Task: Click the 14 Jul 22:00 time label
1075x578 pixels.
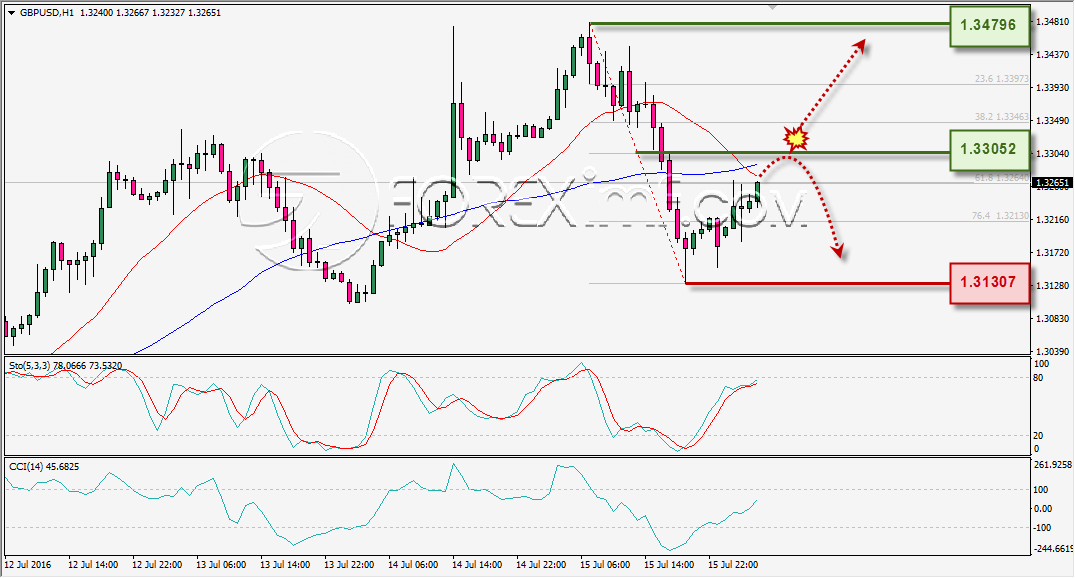Action: coord(541,565)
